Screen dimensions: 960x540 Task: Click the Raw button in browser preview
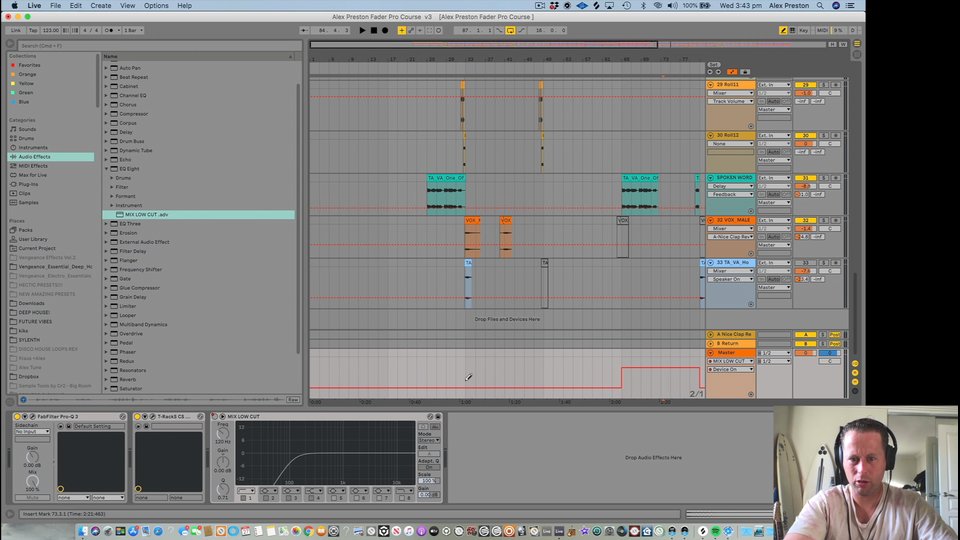tap(293, 400)
